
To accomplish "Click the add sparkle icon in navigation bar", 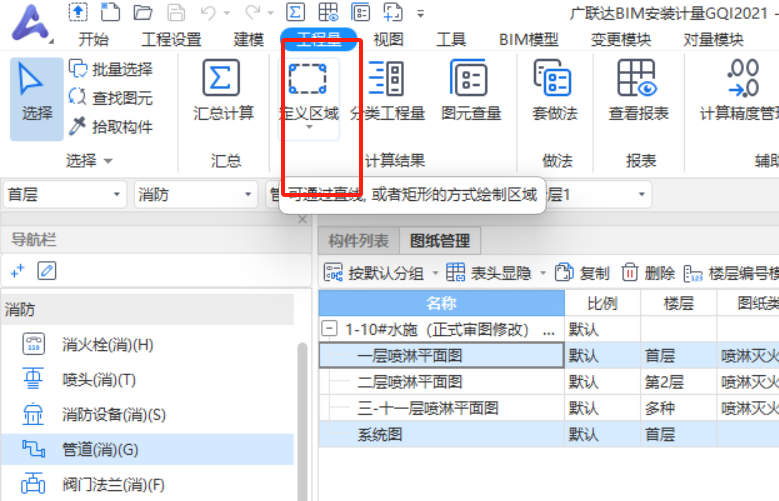I will (x=17, y=271).
